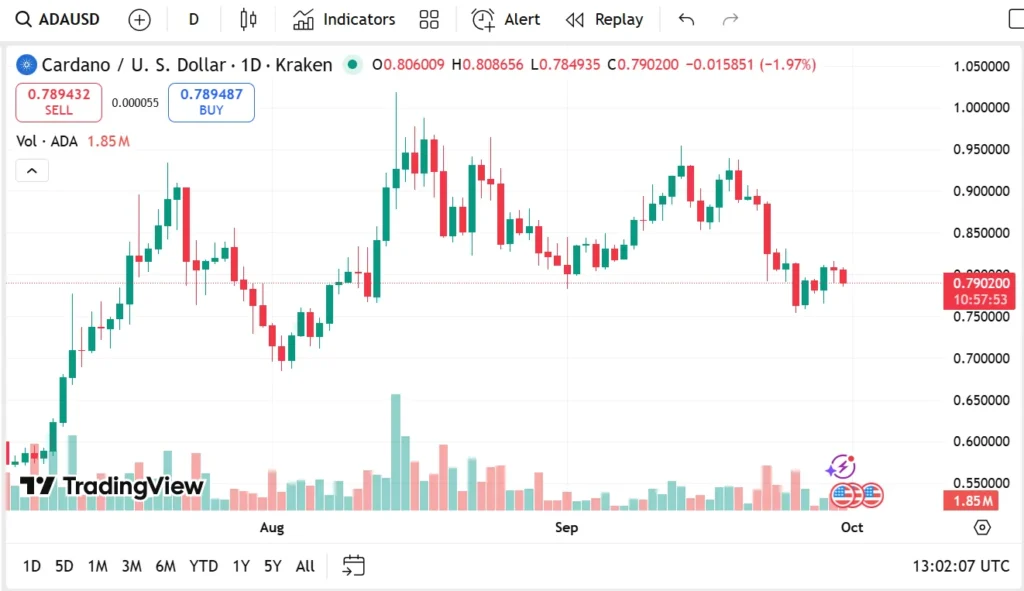
Task: Open the Indicators menu
Action: (344, 19)
